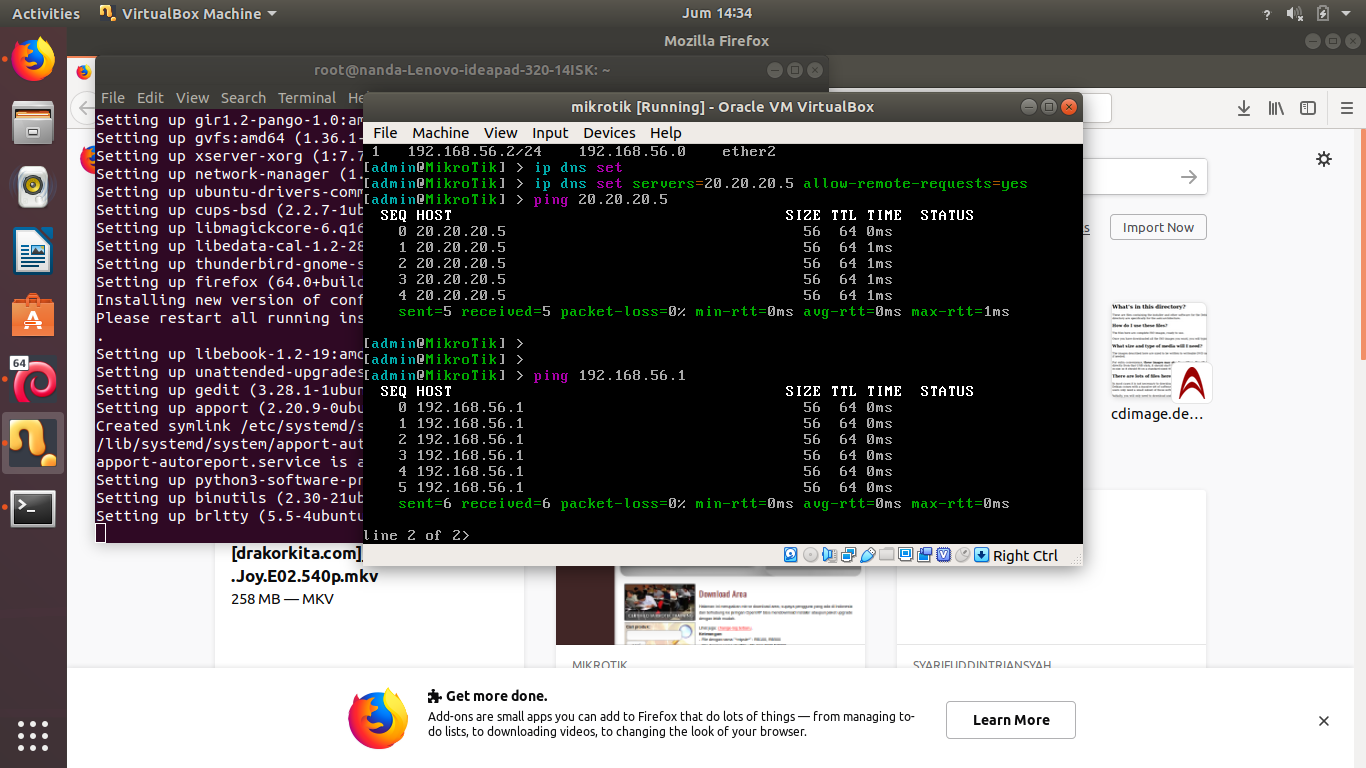Click the Learn More button
1366x768 pixels.
(1011, 720)
